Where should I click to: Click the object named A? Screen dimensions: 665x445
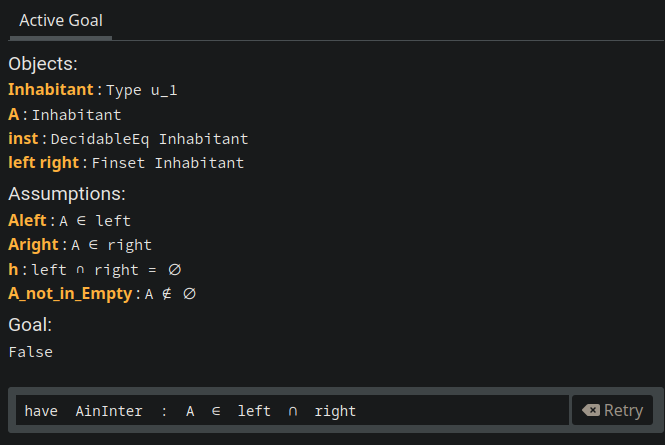[x=14, y=114]
